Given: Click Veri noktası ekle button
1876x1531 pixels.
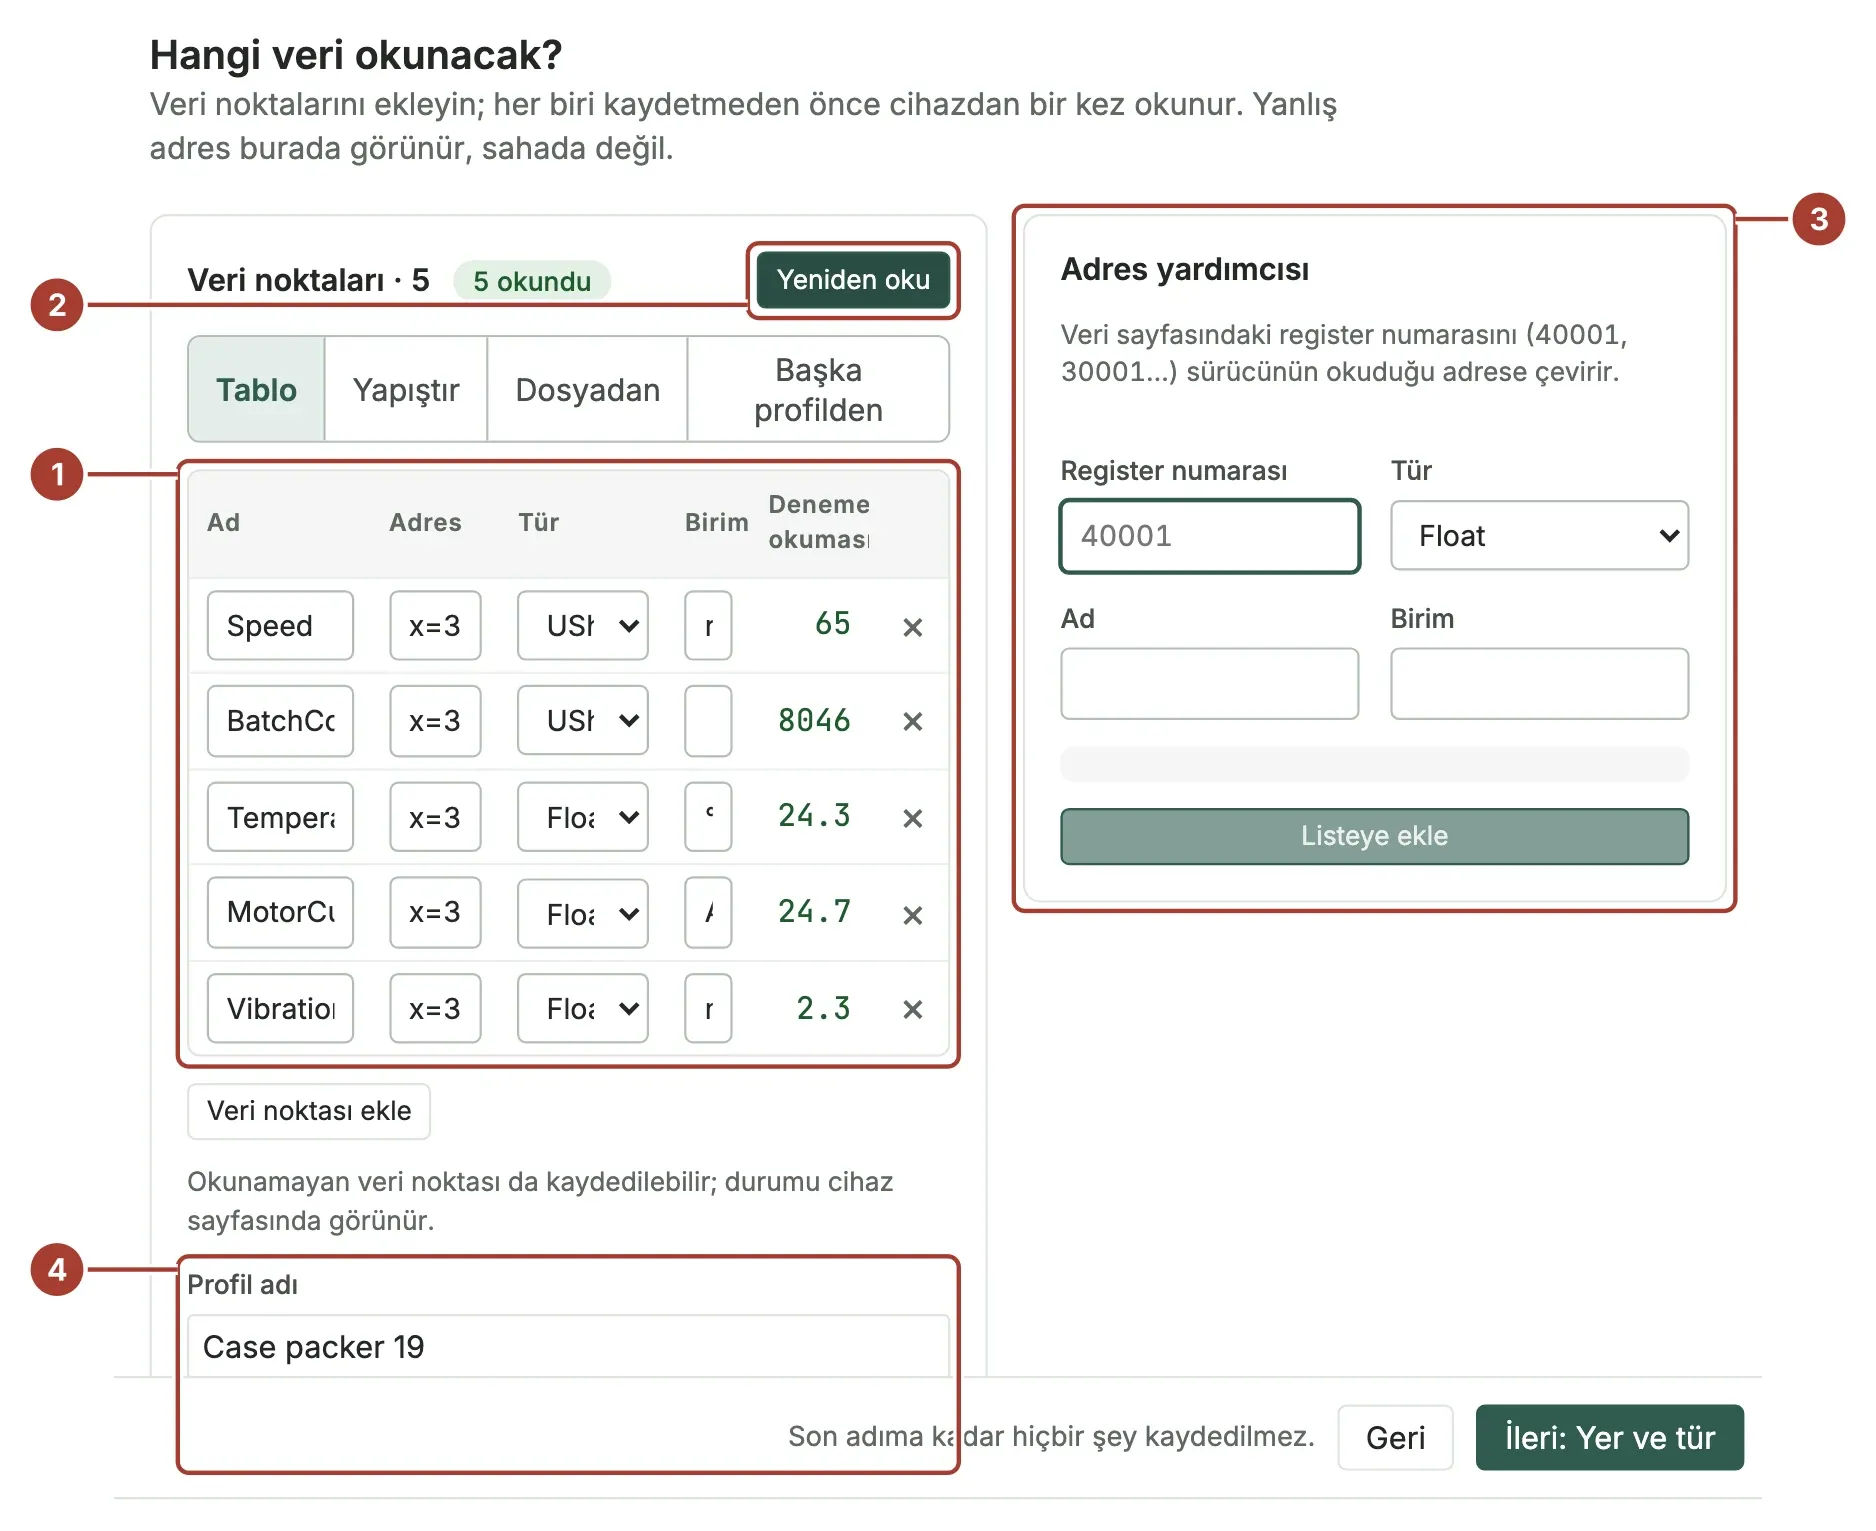Looking at the screenshot, I should point(309,1111).
